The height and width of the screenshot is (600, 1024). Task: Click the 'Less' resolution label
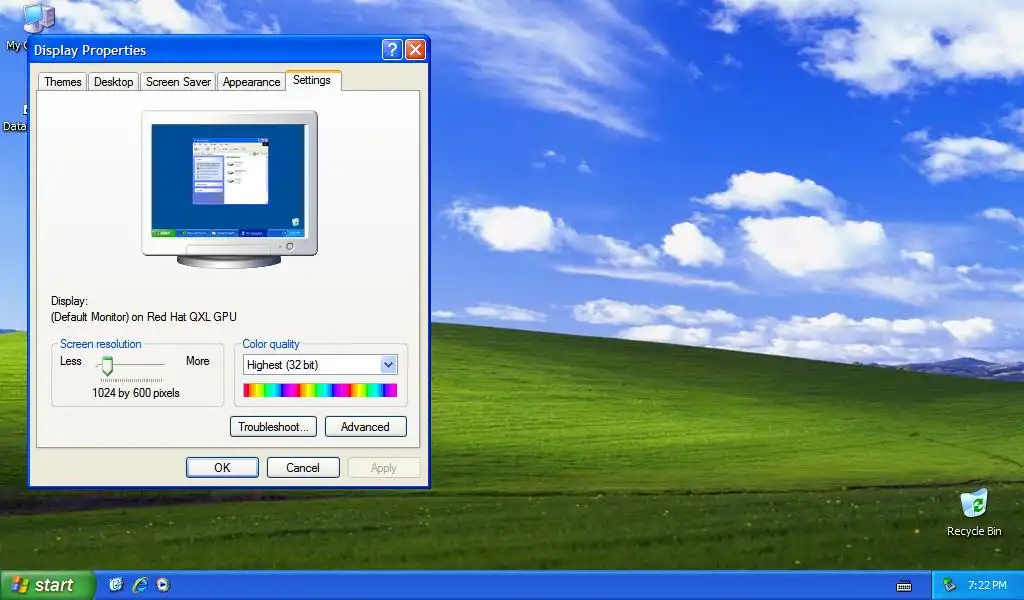pos(71,361)
